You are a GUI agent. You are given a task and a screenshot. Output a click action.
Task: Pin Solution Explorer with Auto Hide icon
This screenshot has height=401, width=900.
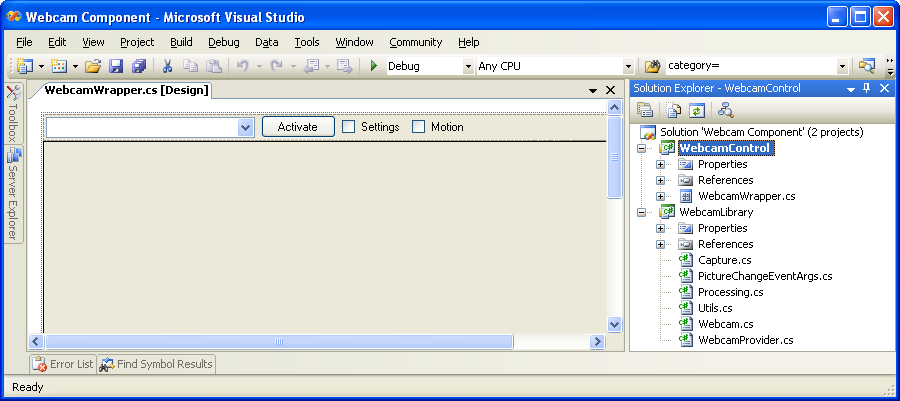(x=867, y=88)
